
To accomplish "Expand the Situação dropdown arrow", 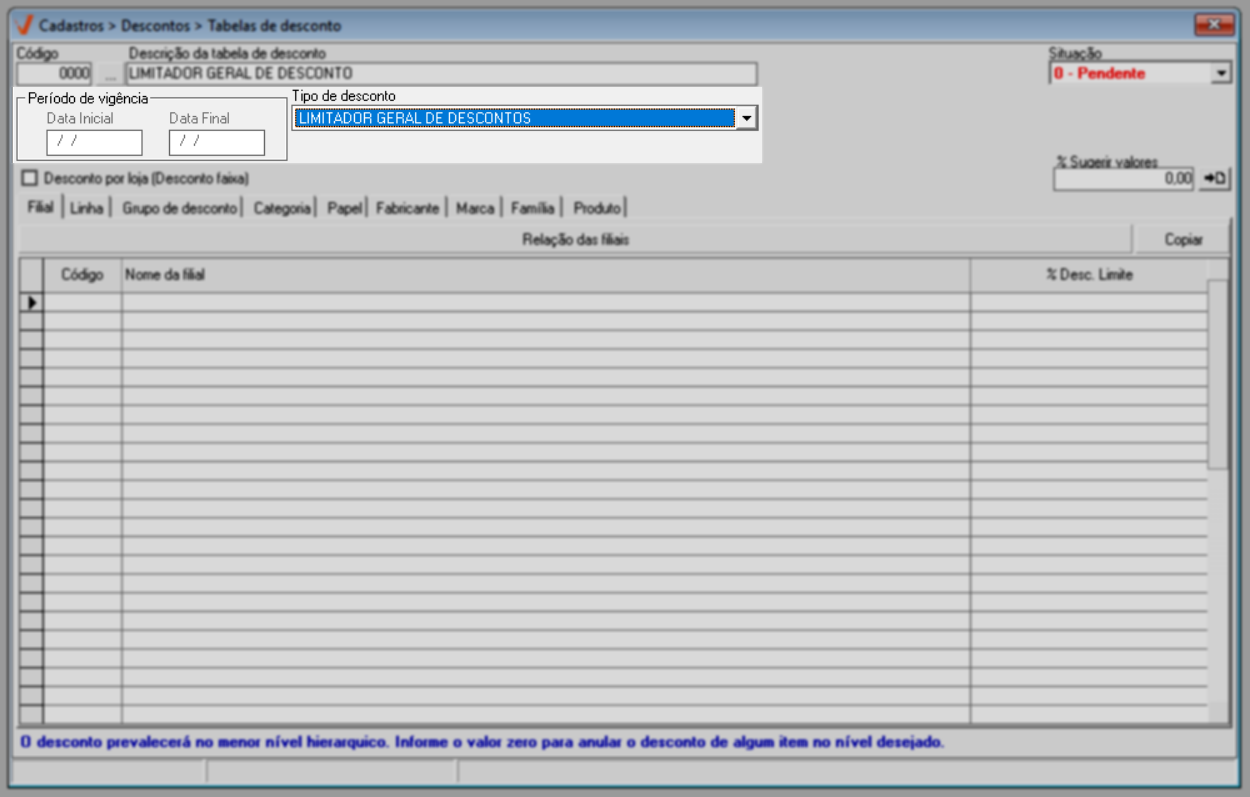I will [1220, 73].
